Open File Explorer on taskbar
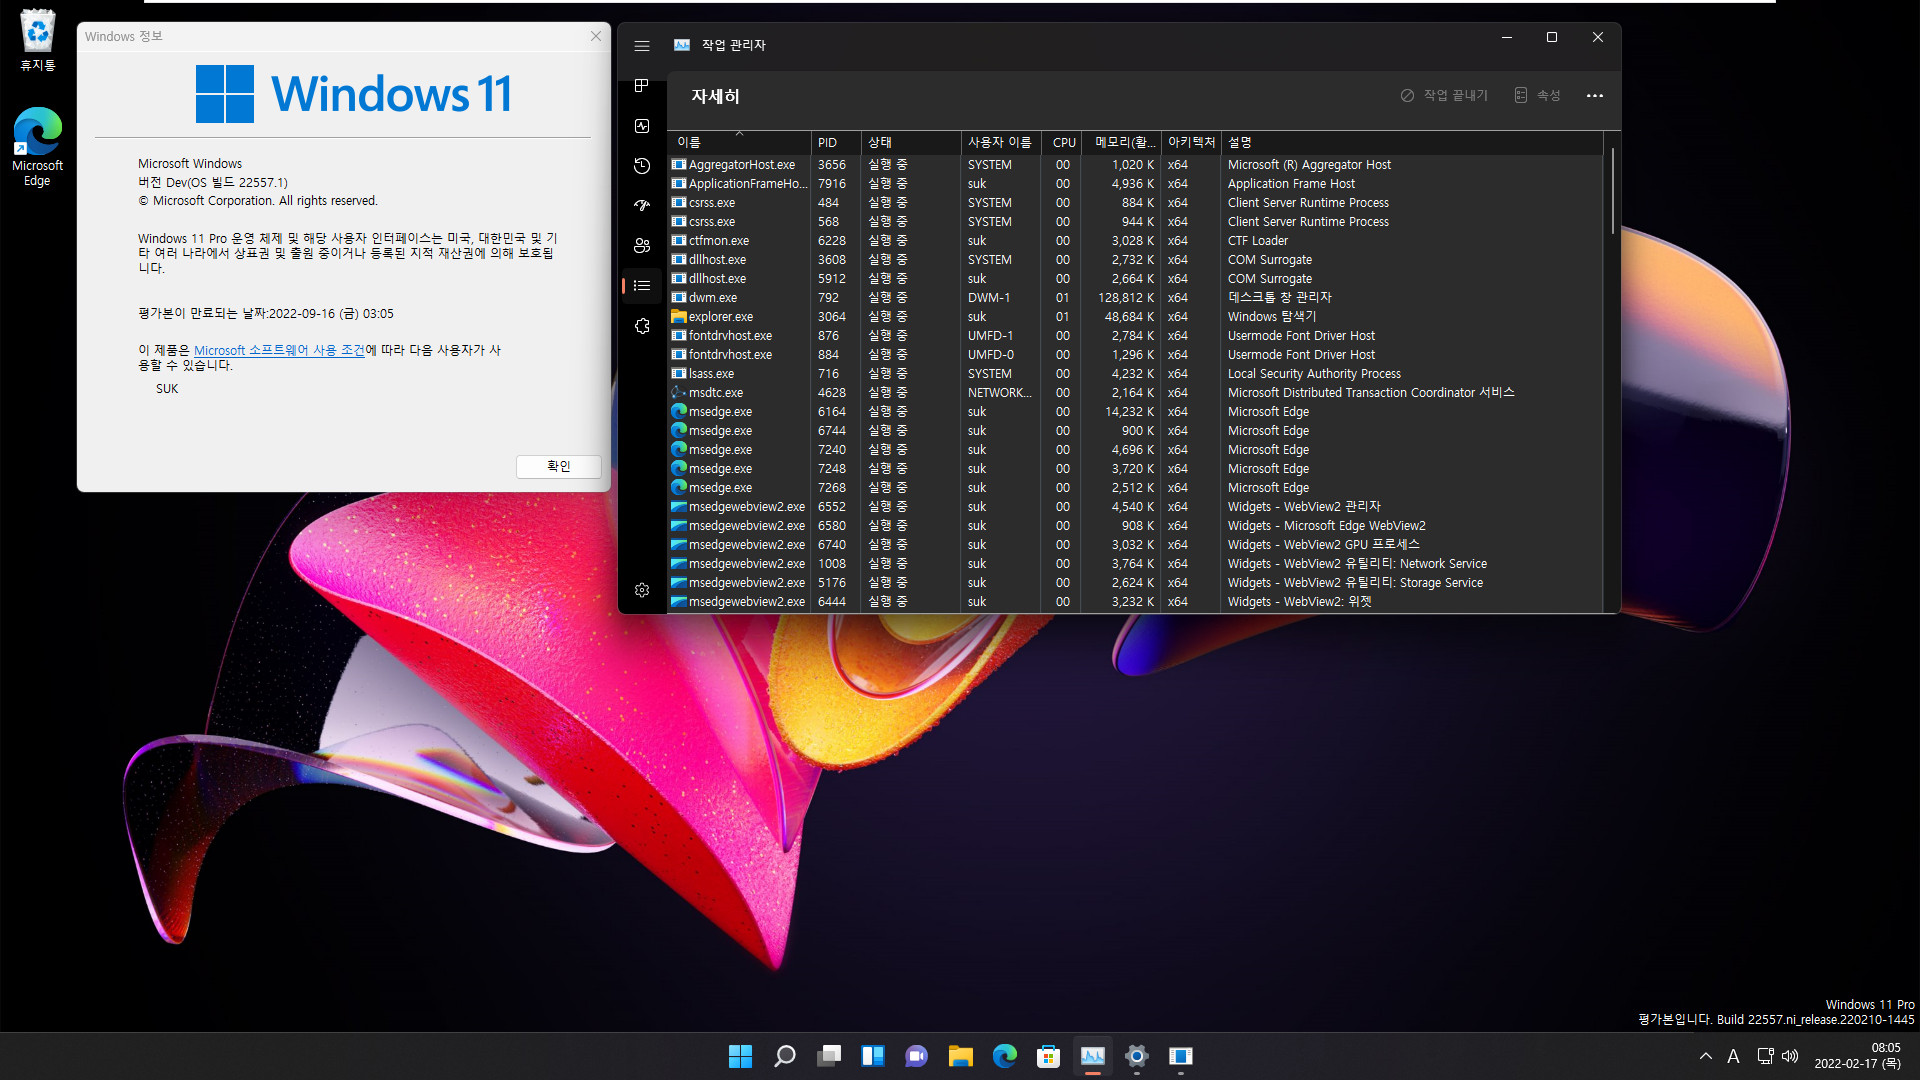Screen dimensions: 1920x1080 (x=961, y=1056)
